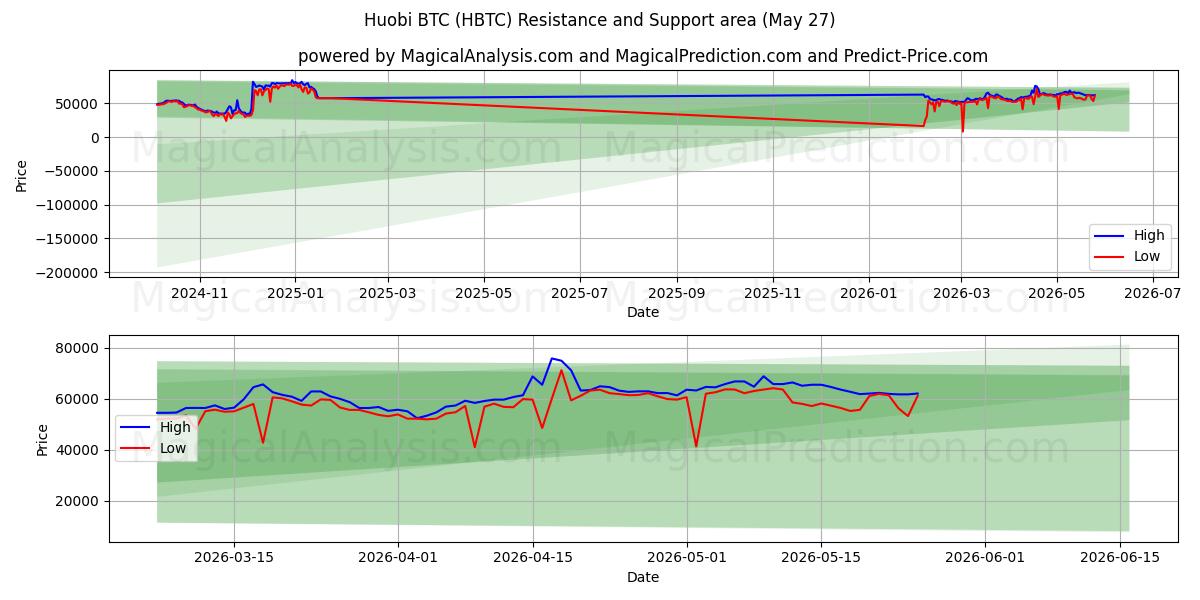Click the top chart x-axis label '2024-11'
The image size is (1200, 600).
200,293
